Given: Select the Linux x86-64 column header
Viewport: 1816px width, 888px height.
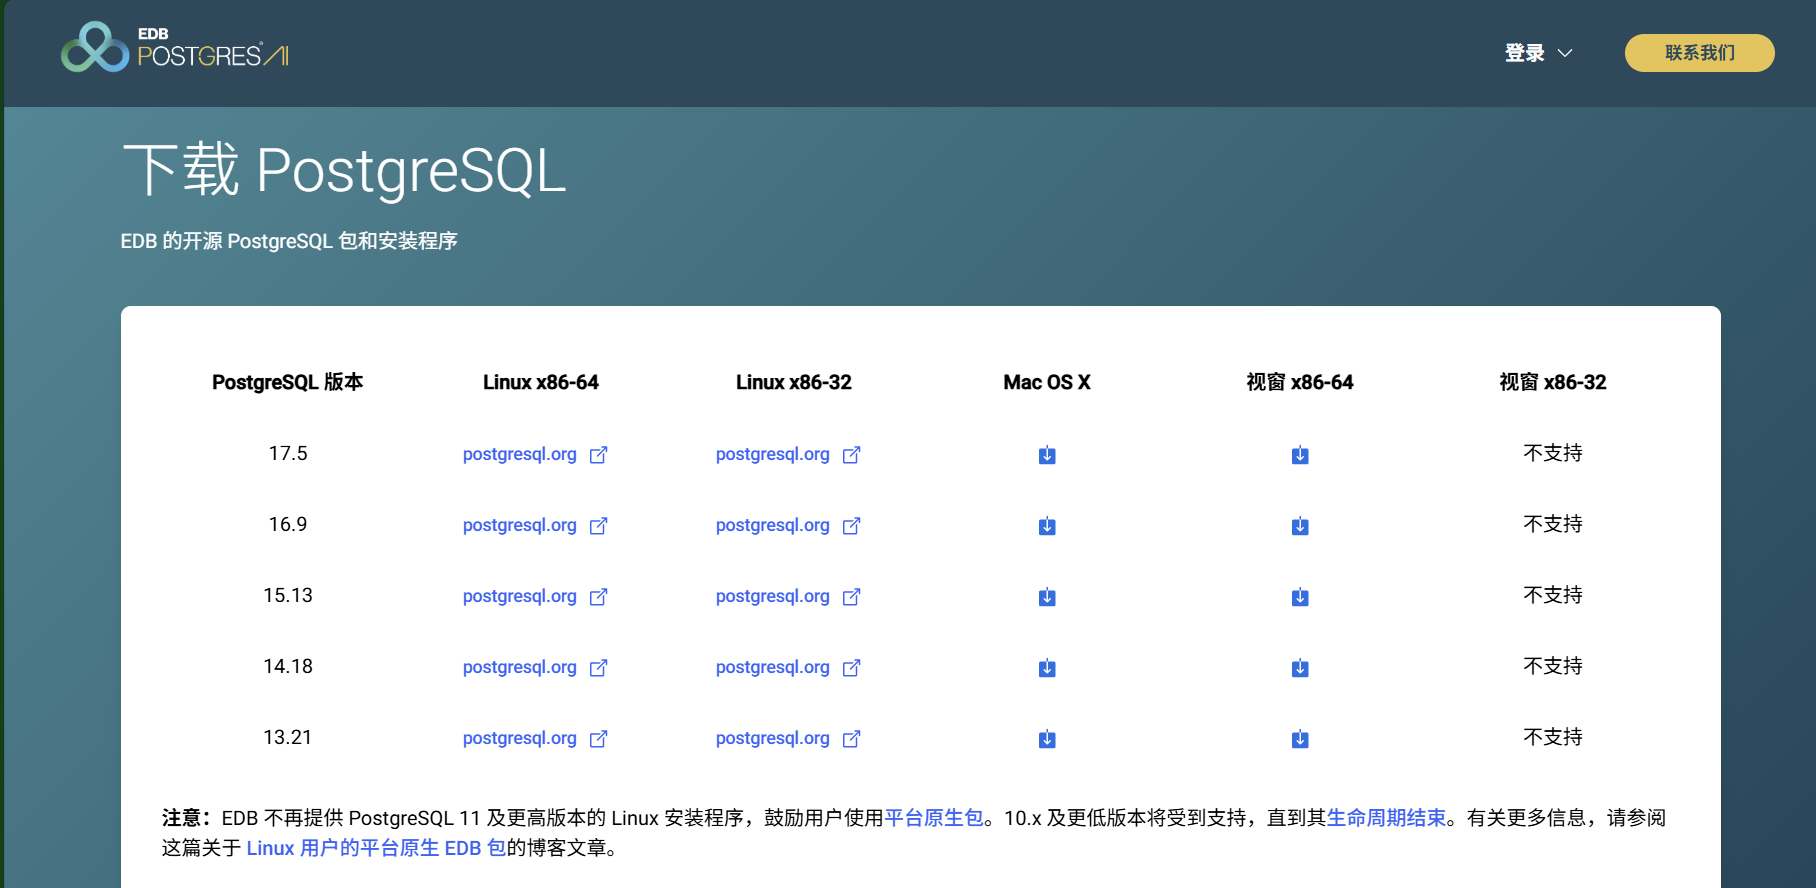Looking at the screenshot, I should click(x=541, y=382).
